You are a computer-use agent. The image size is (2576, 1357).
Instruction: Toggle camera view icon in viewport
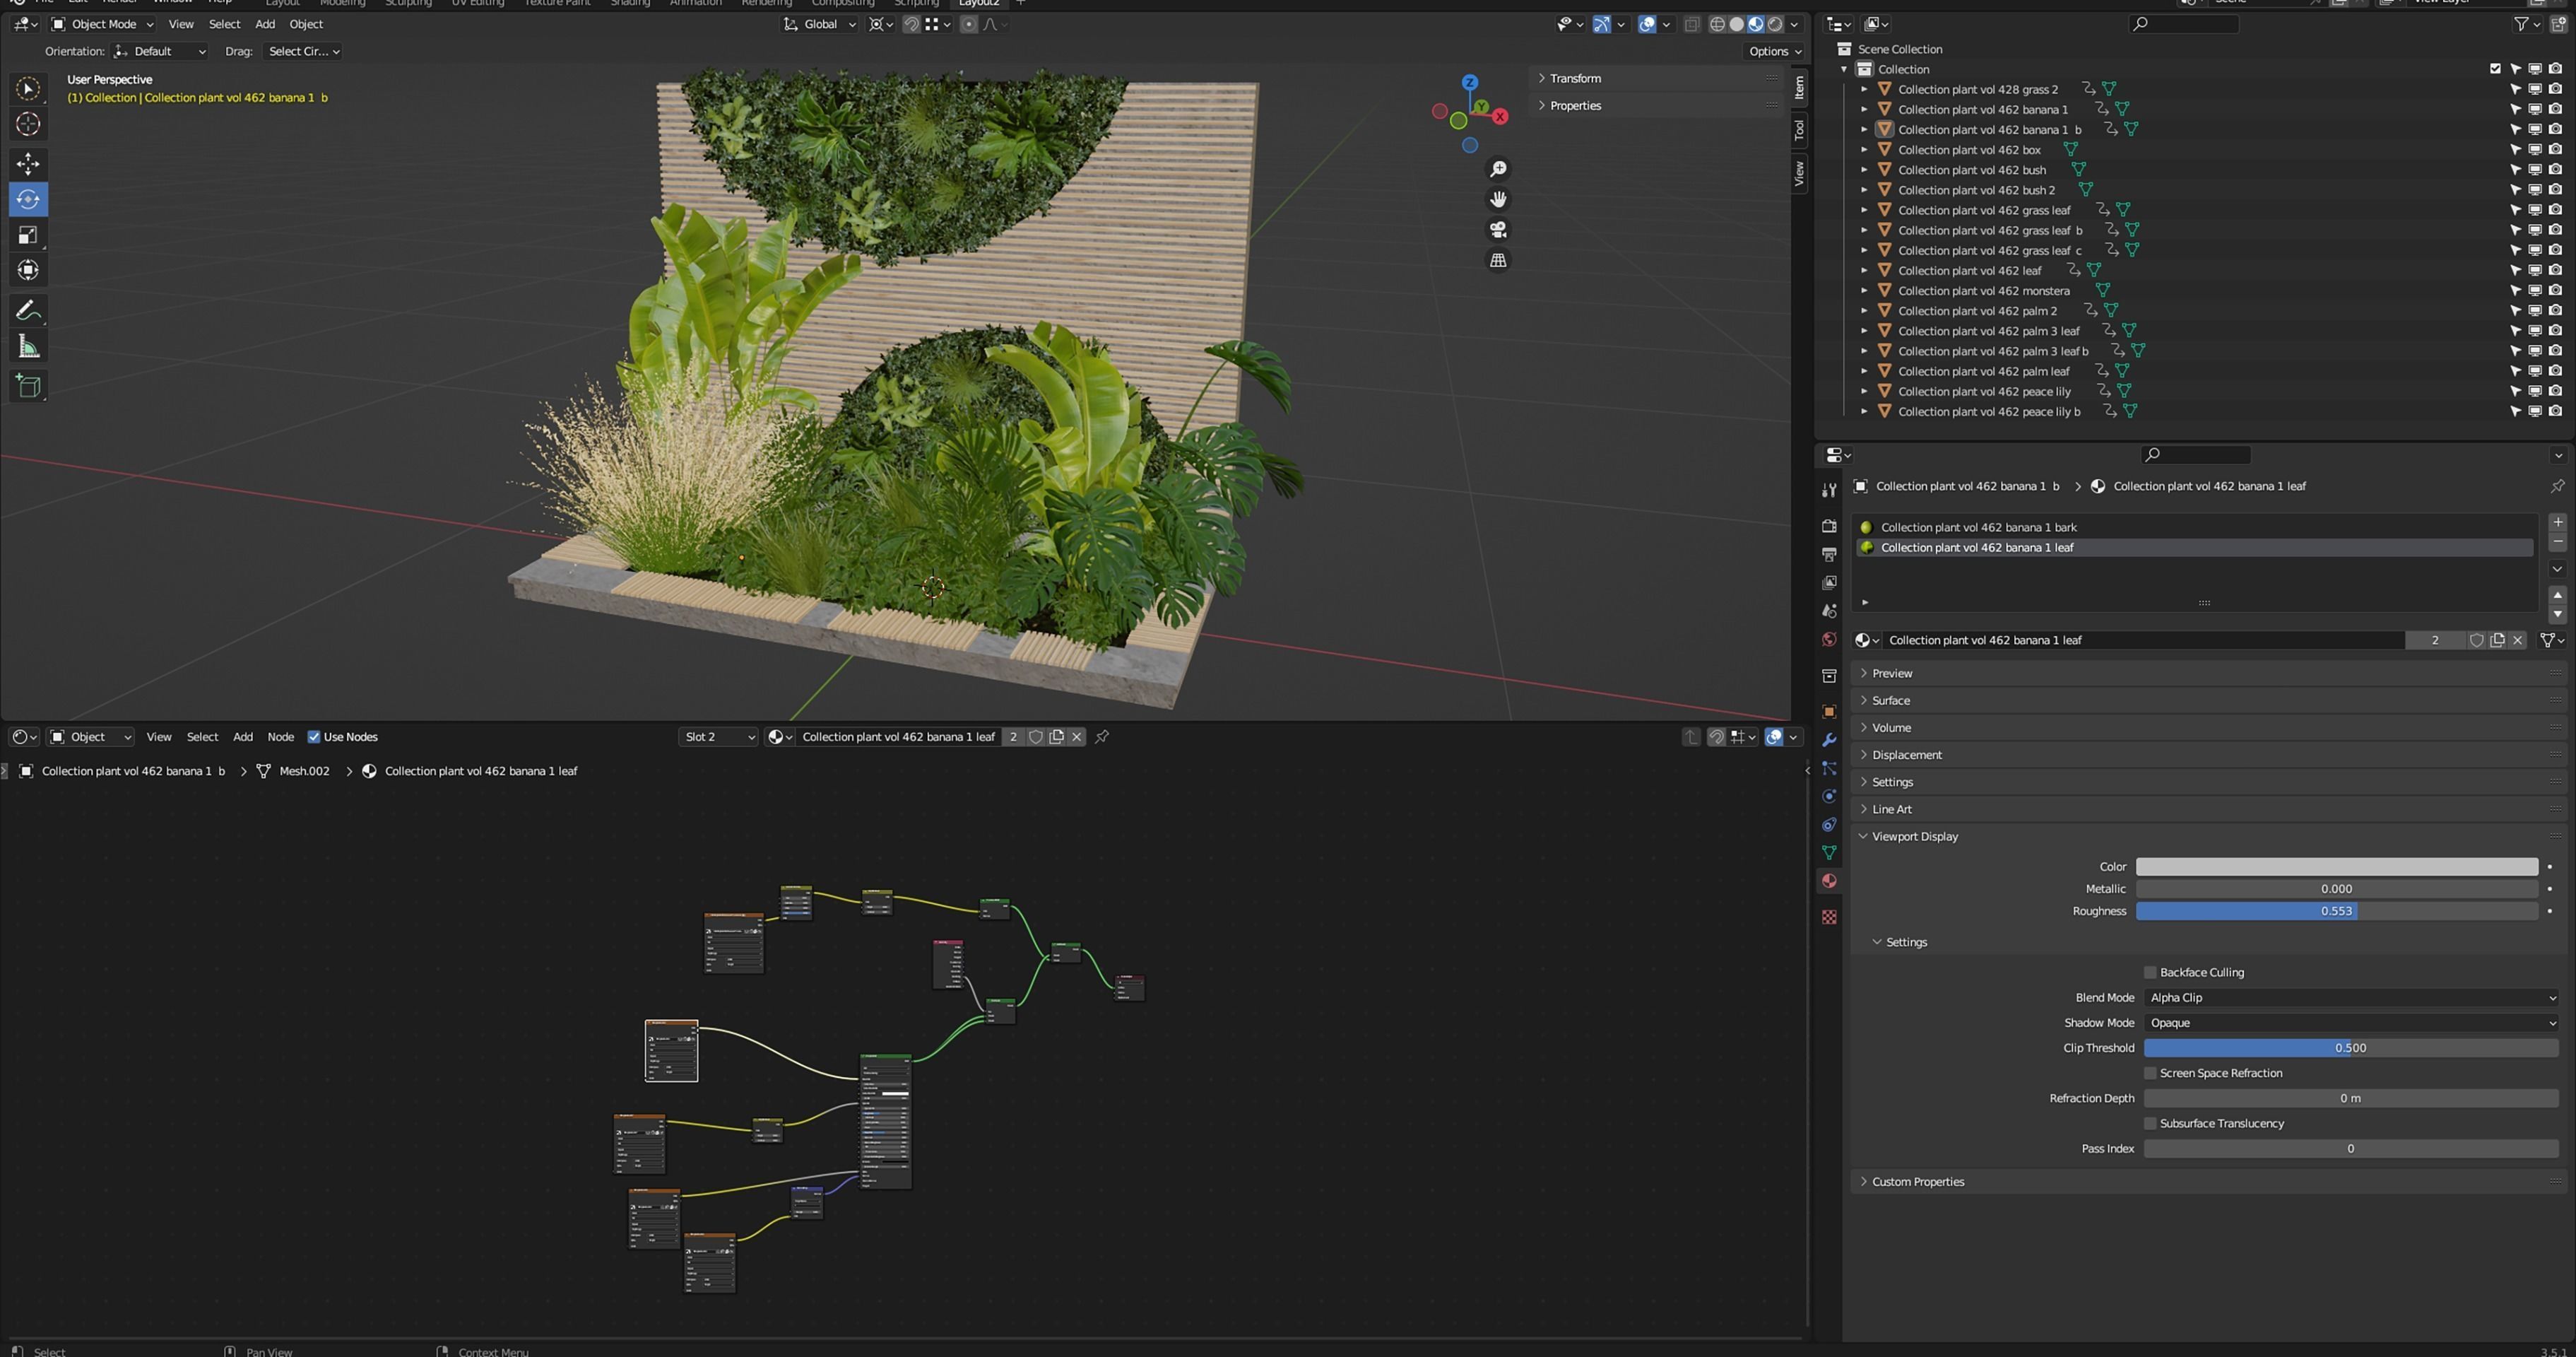click(1498, 230)
